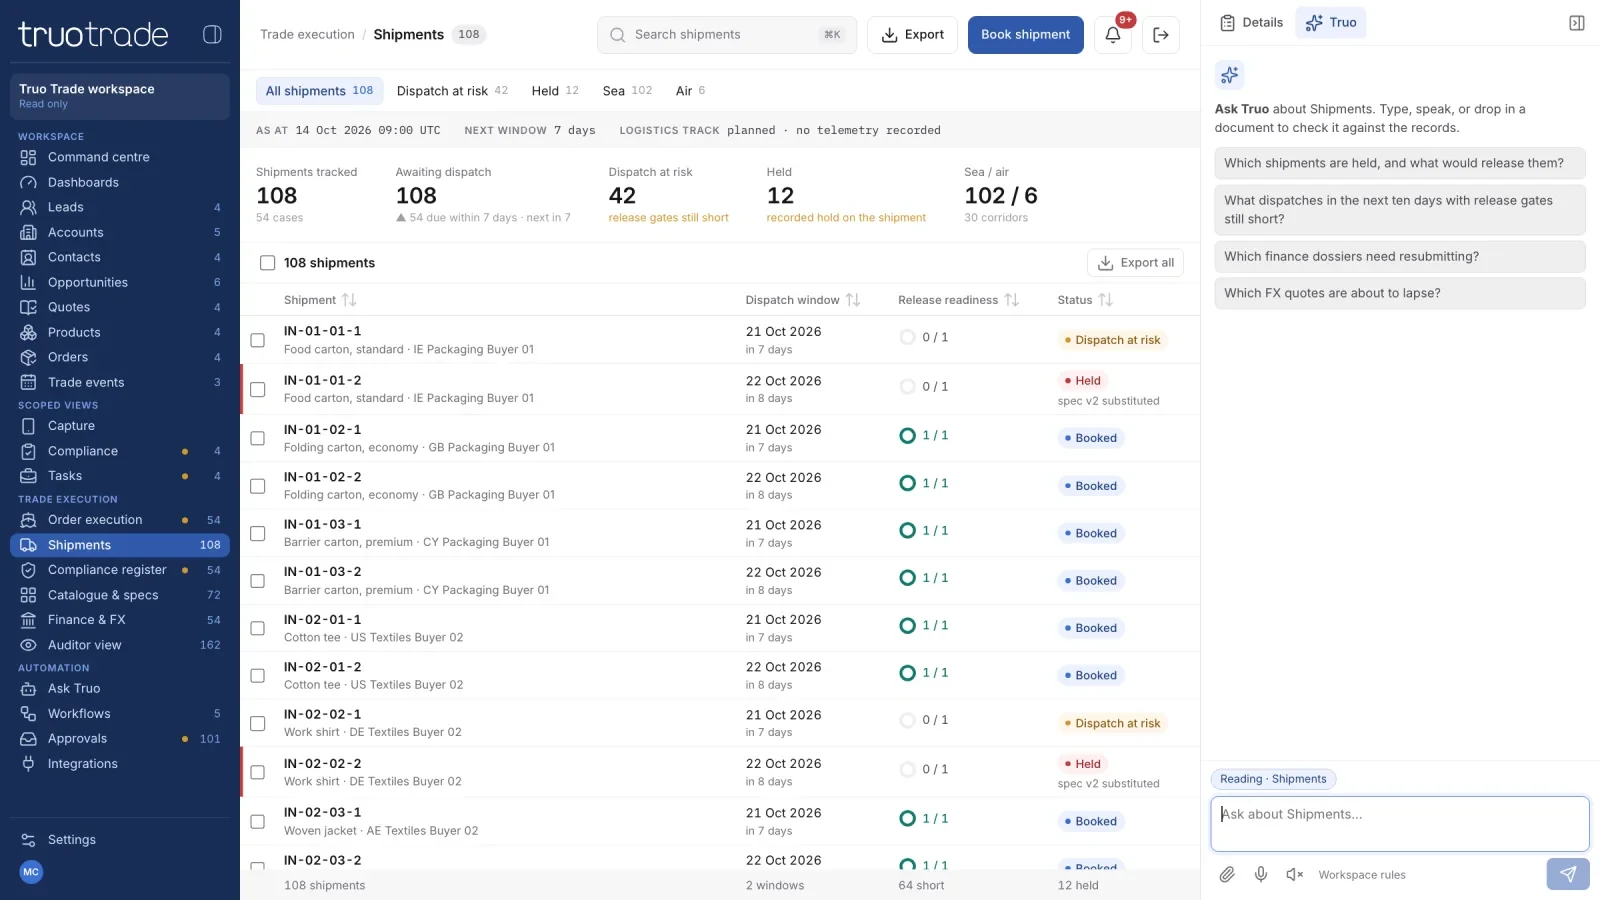Open Auditor view

(x=120, y=645)
